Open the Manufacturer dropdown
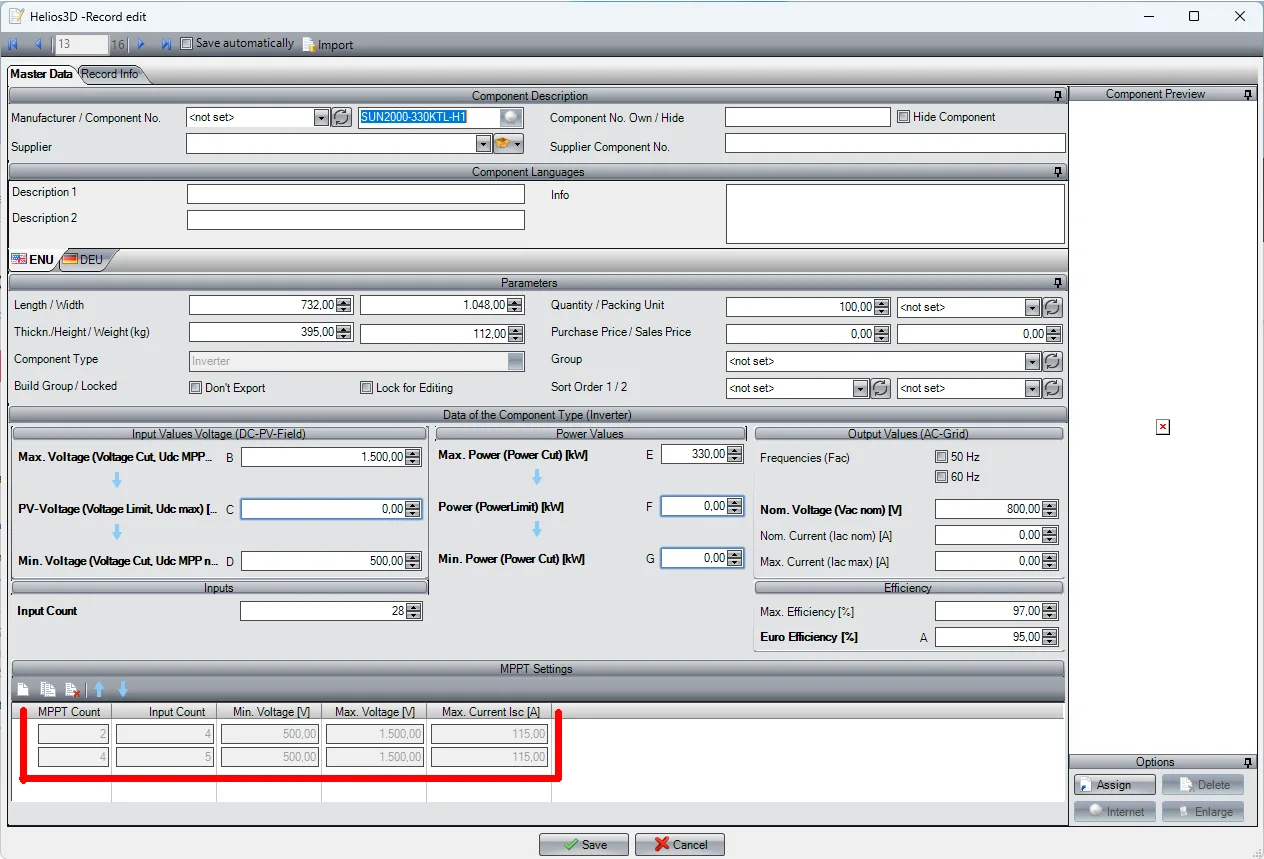The height and width of the screenshot is (859, 1264). pyautogui.click(x=321, y=118)
